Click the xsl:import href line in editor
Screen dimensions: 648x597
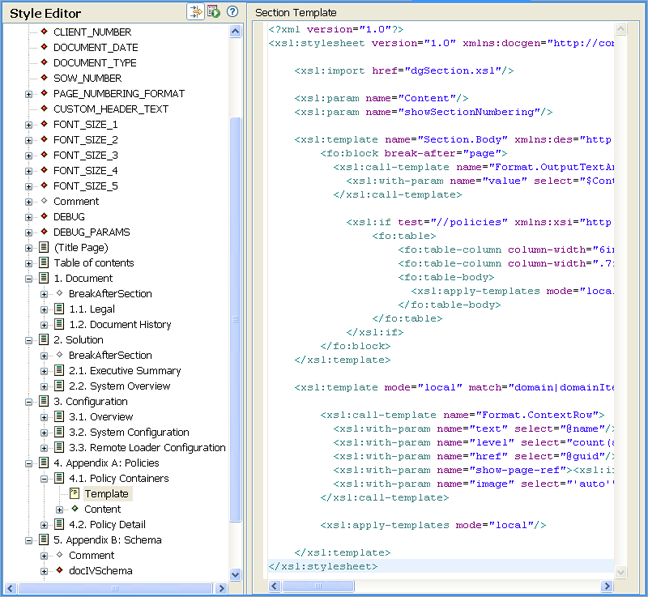click(x=404, y=71)
